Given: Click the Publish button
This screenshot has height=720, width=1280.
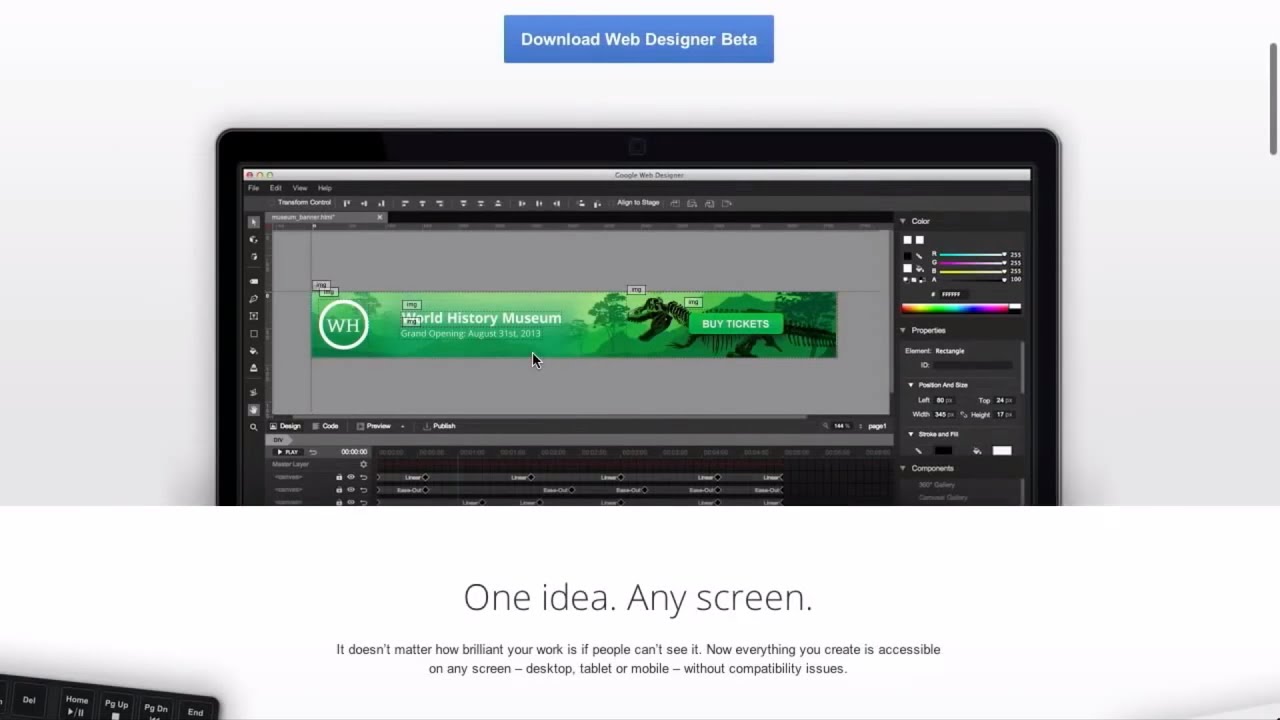Looking at the screenshot, I should (x=439, y=426).
